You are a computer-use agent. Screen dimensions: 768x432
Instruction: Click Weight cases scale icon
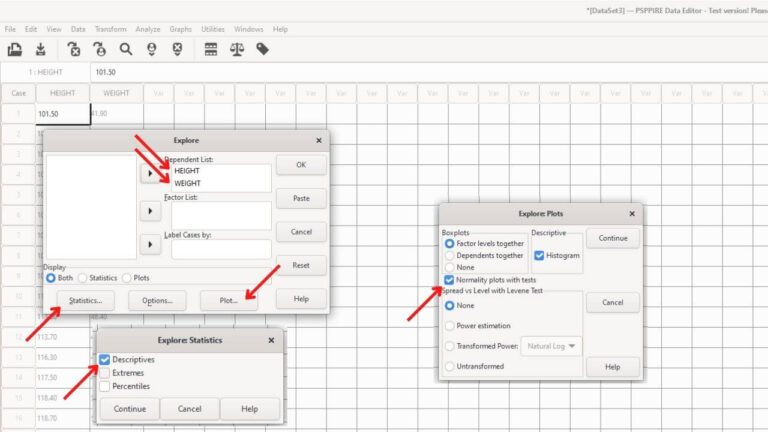coord(237,49)
